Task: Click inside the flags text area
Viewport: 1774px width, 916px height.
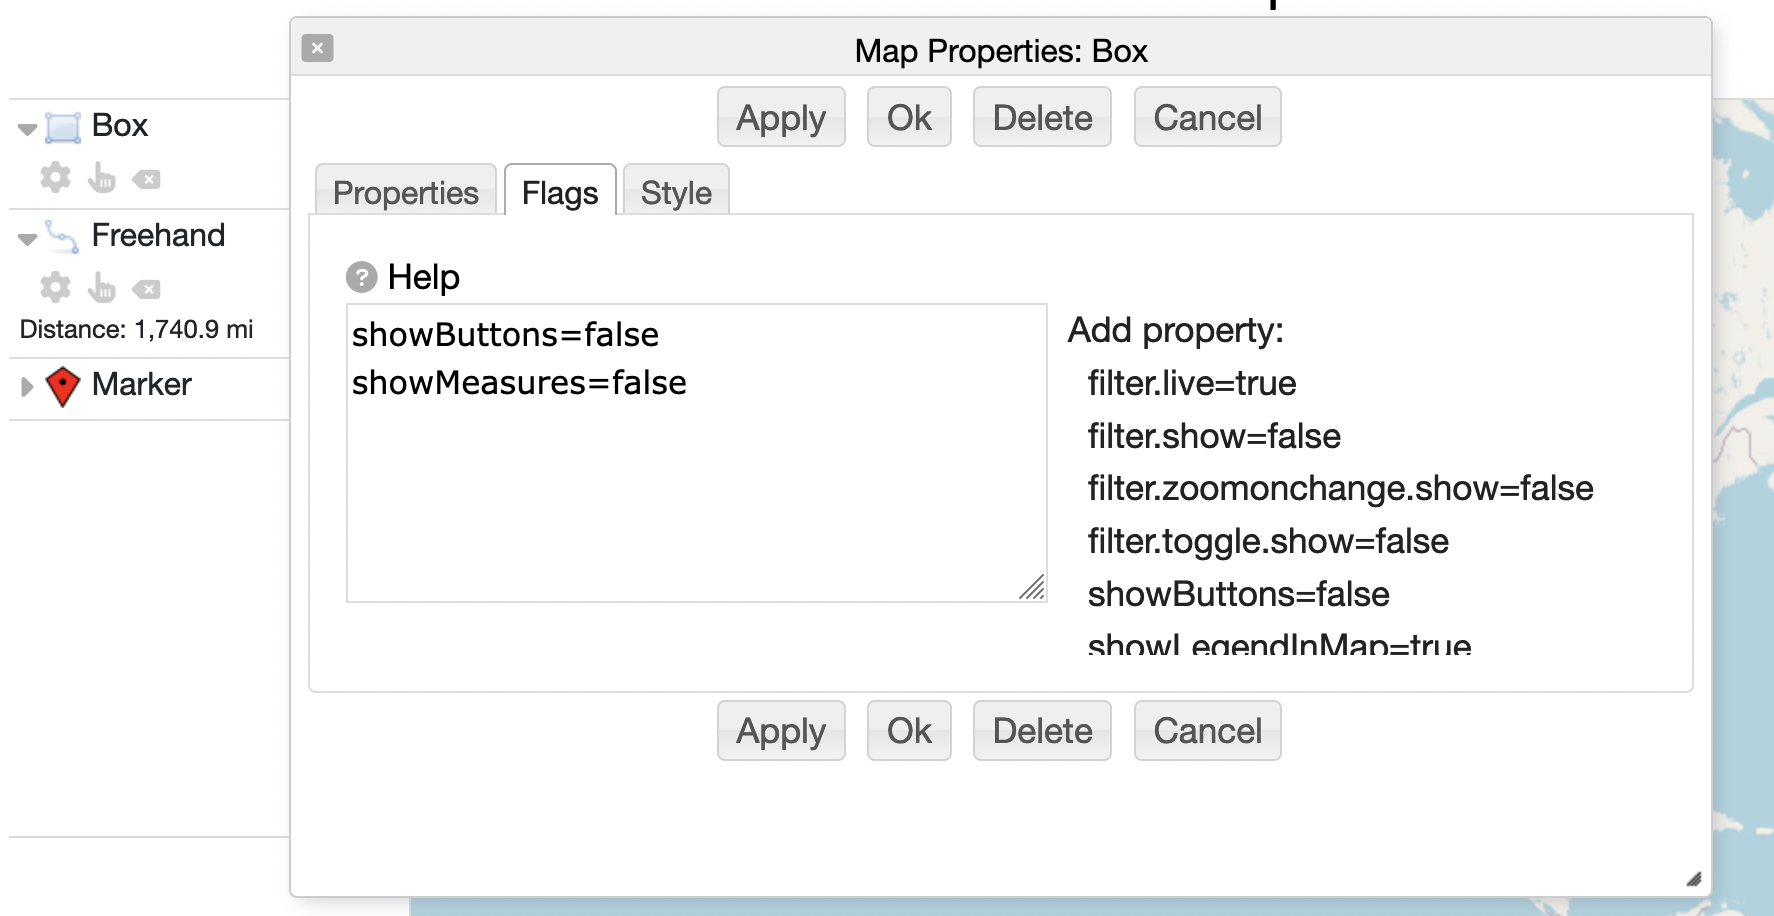Action: [x=696, y=480]
